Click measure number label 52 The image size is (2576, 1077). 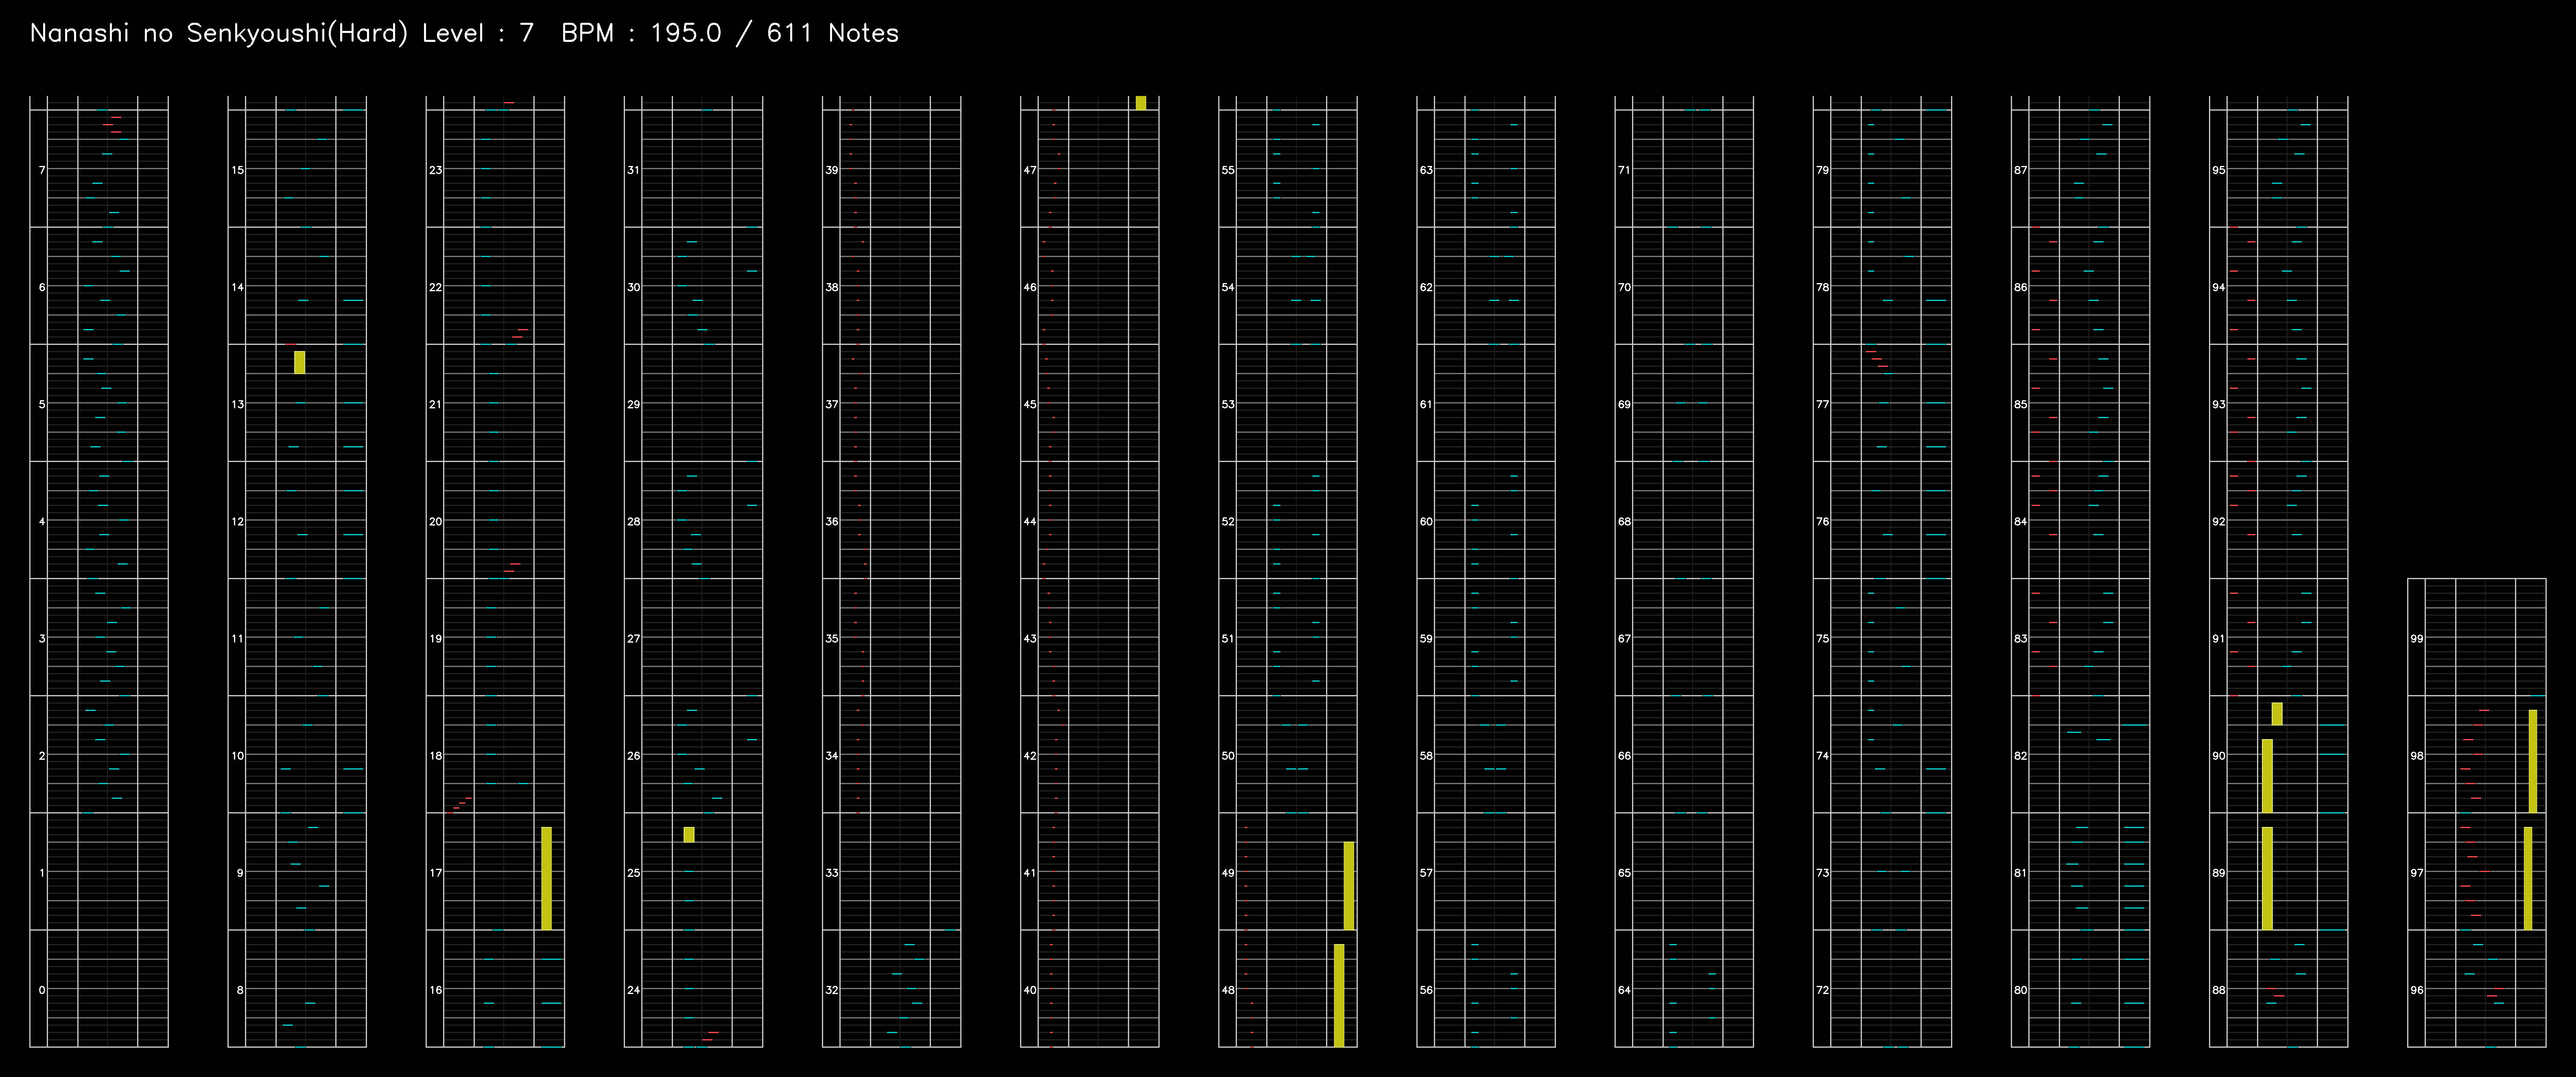[1228, 521]
